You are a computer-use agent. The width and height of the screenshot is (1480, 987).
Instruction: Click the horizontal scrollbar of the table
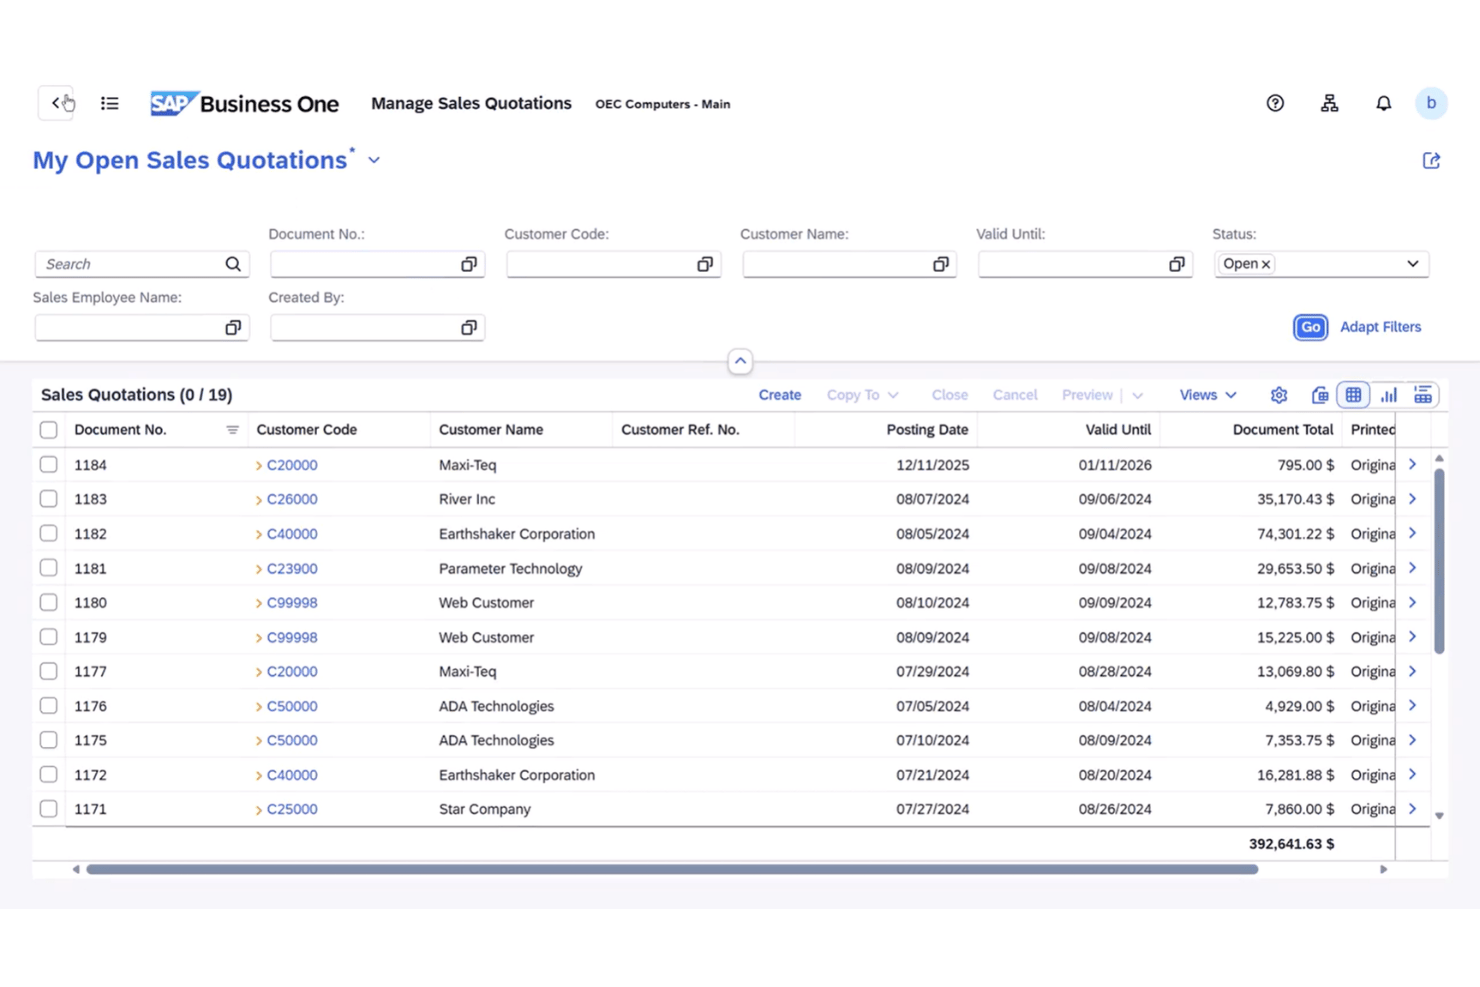672,869
